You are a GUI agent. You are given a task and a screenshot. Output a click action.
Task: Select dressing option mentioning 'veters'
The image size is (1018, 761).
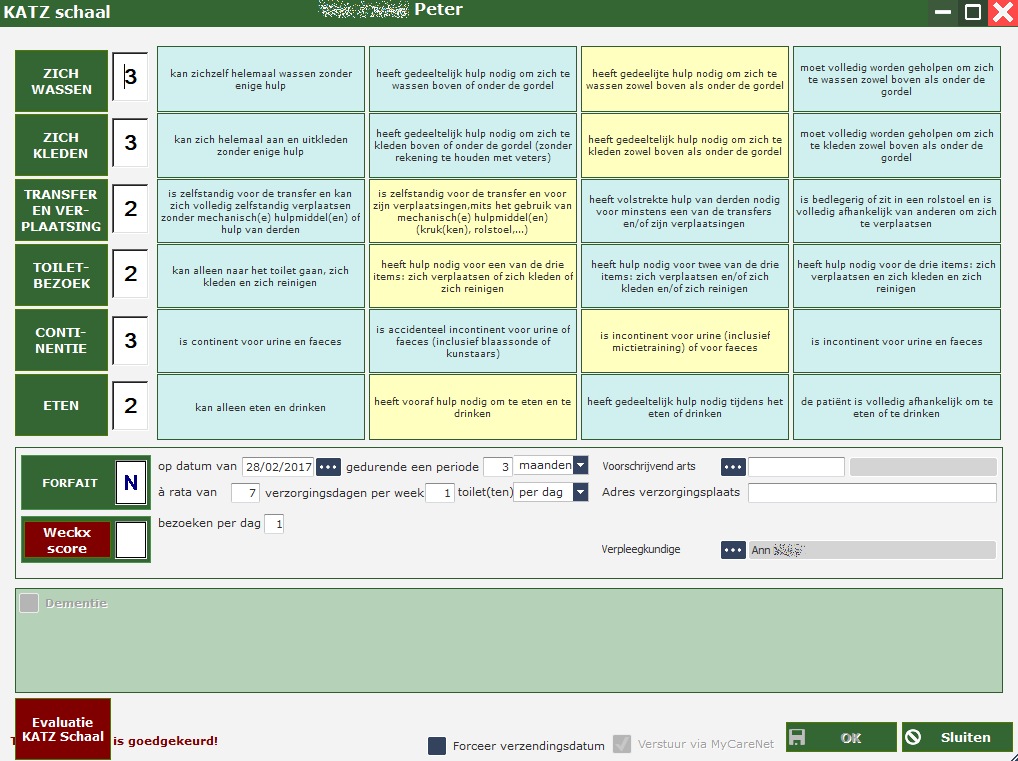tap(473, 145)
